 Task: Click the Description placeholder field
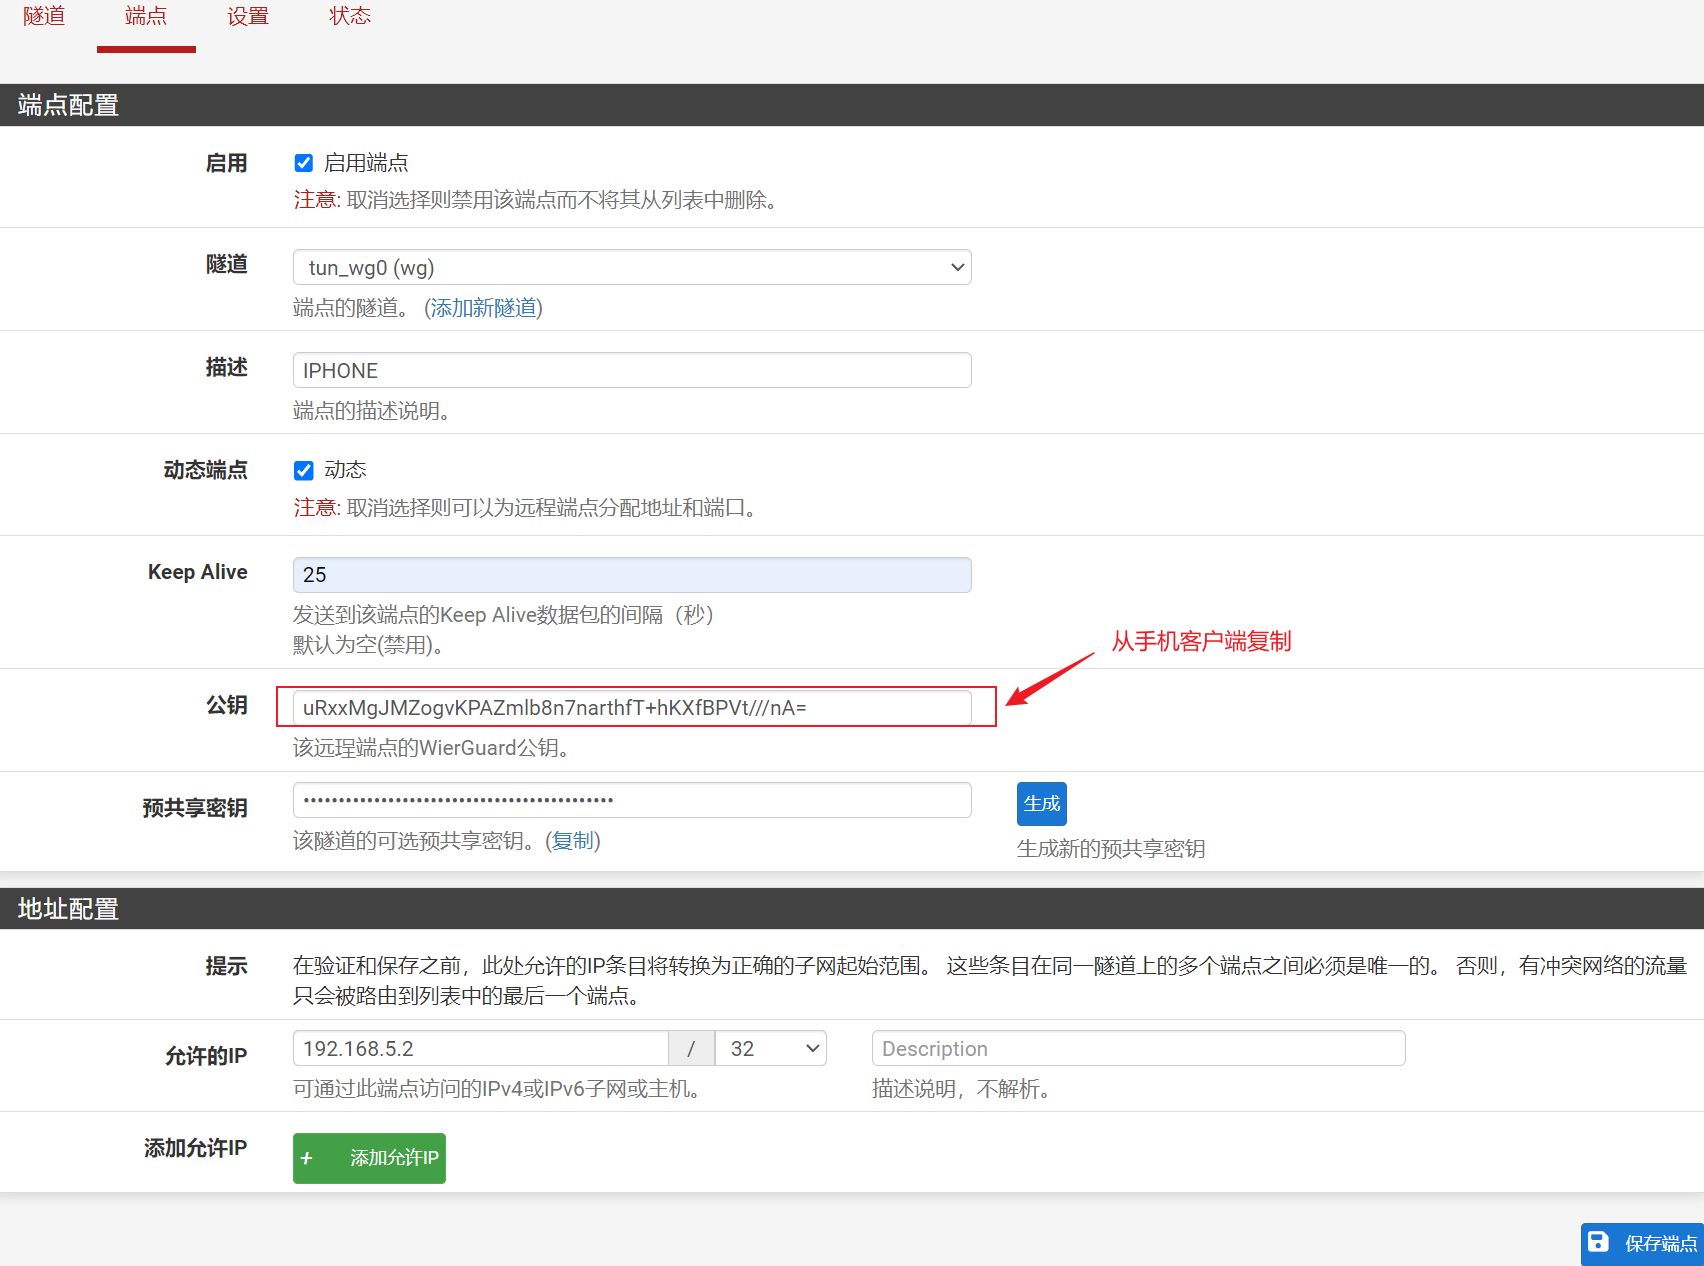pos(1138,1048)
